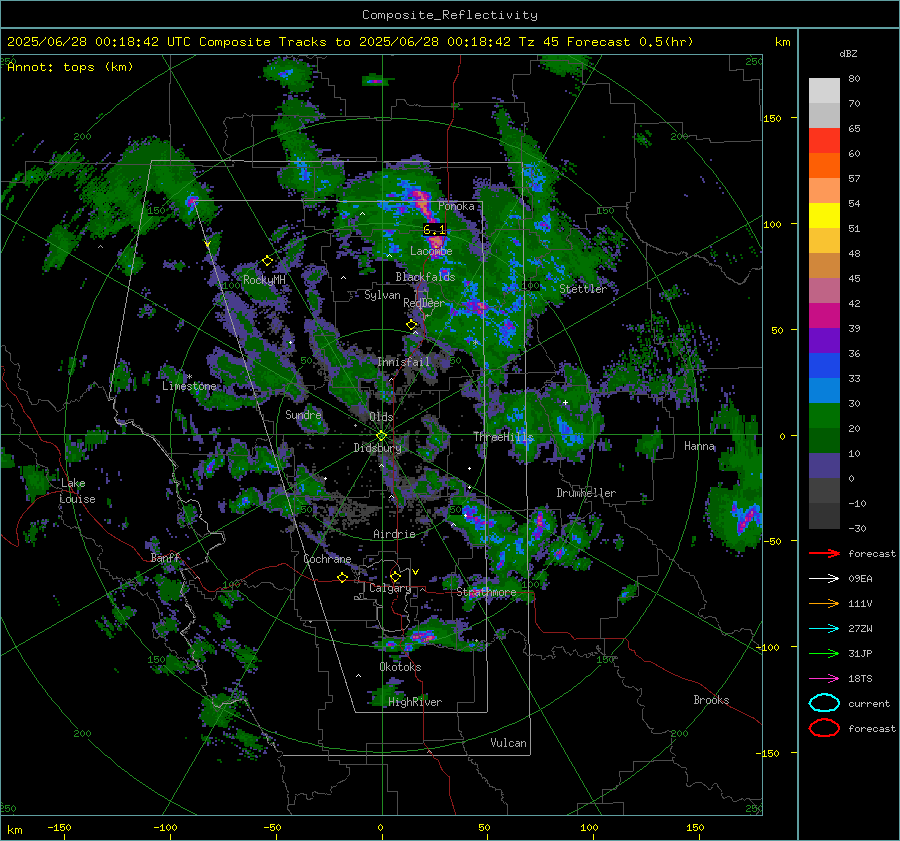Click the RockyMH label
The height and width of the screenshot is (841, 900).
(264, 280)
